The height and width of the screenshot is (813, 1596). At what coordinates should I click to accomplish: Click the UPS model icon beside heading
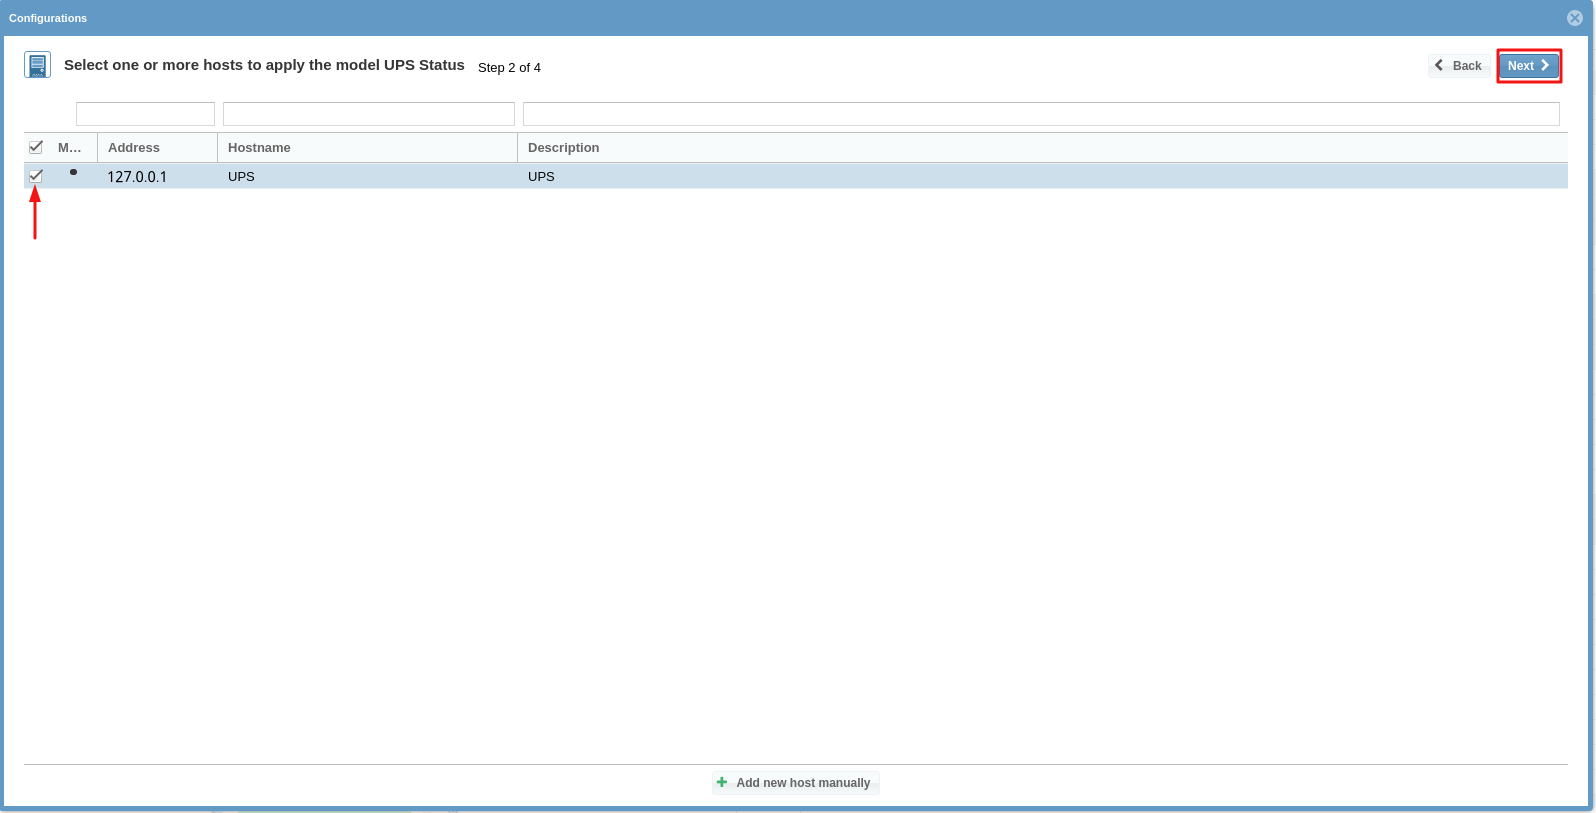[37, 66]
